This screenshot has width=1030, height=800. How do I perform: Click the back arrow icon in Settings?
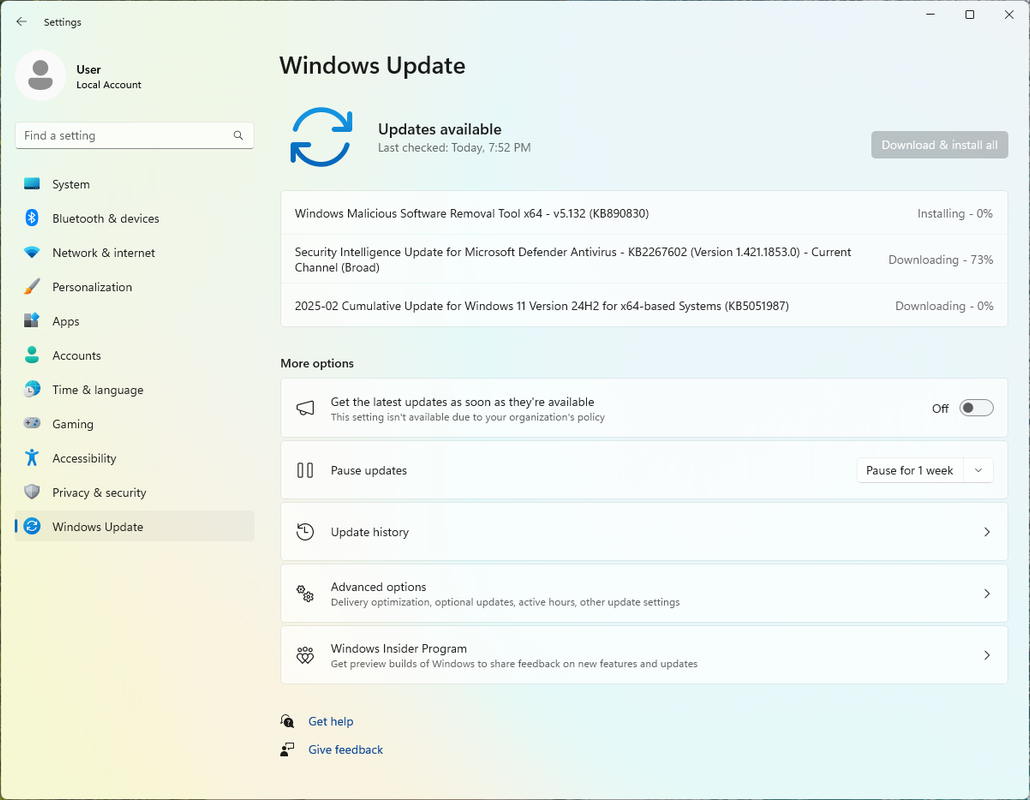tap(22, 22)
